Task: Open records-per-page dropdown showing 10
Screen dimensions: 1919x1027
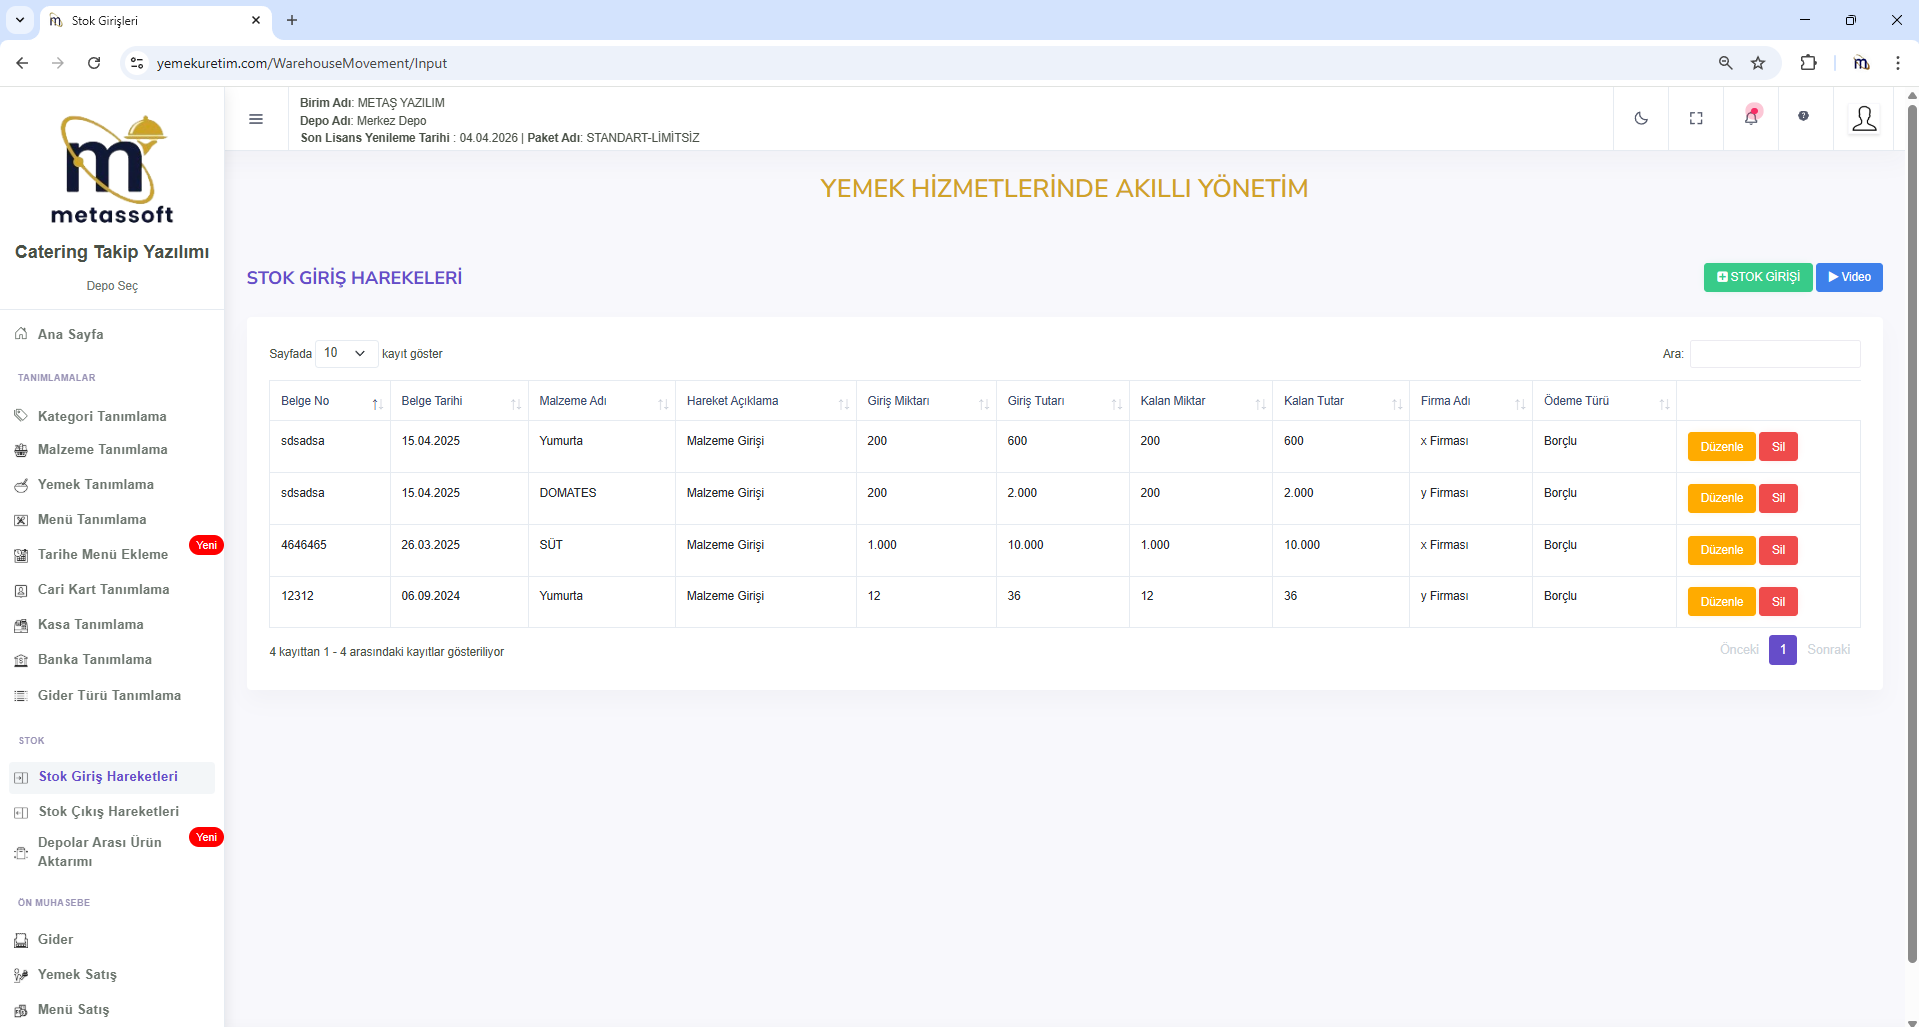Action: tap(346, 353)
